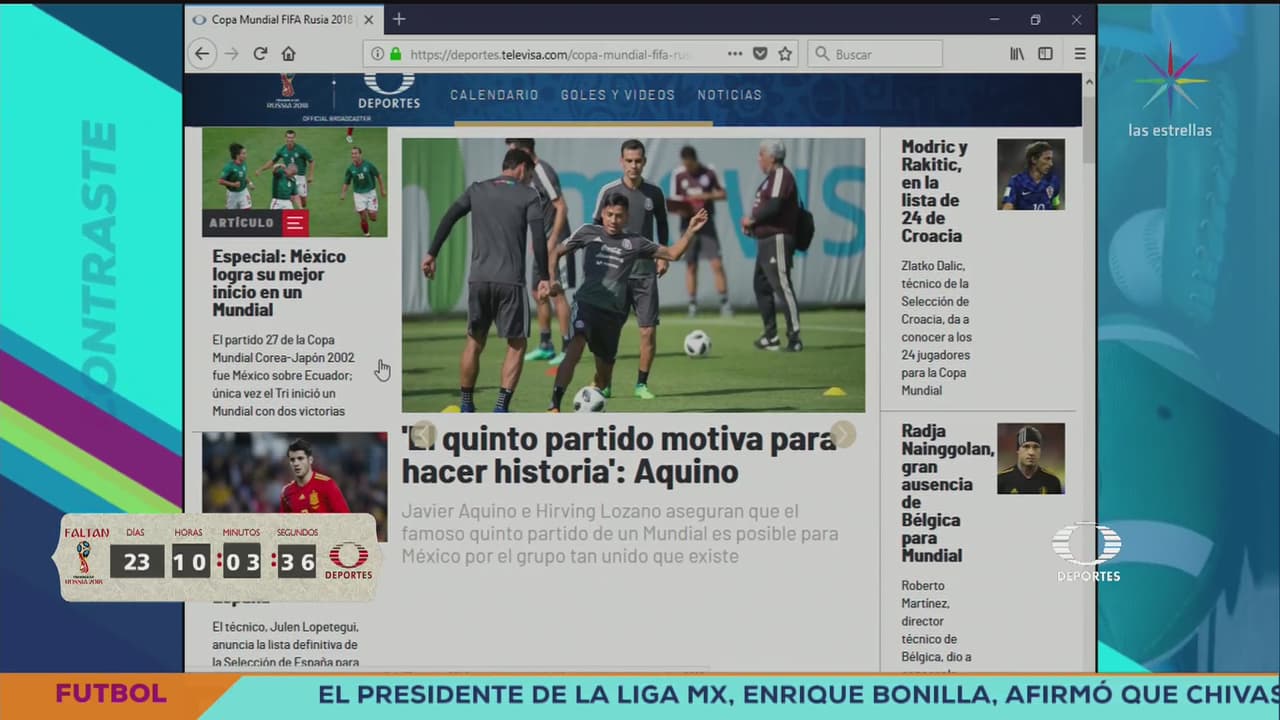Go to the browser home icon

[x=288, y=54]
